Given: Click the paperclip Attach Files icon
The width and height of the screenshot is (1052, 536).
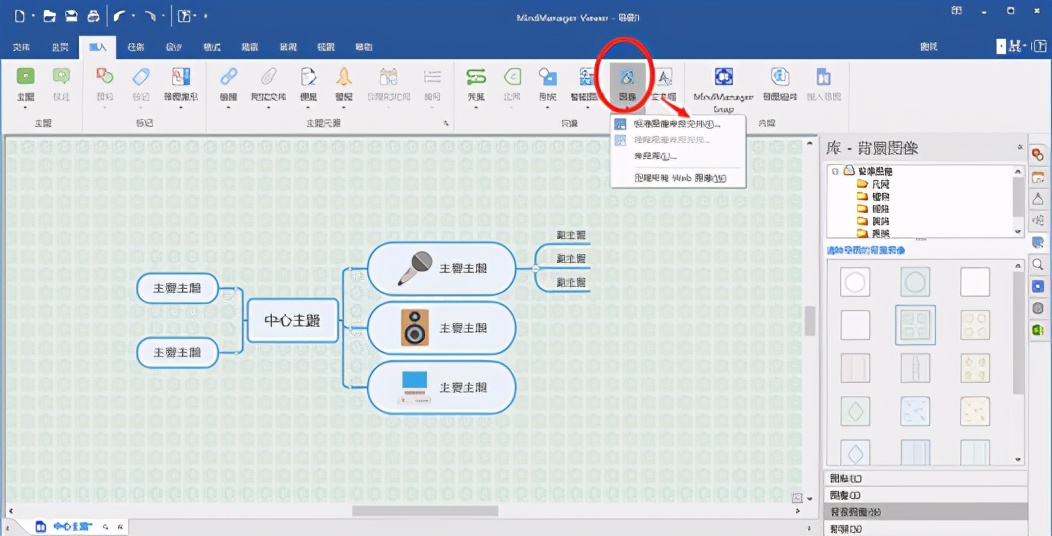Looking at the screenshot, I should (x=268, y=76).
